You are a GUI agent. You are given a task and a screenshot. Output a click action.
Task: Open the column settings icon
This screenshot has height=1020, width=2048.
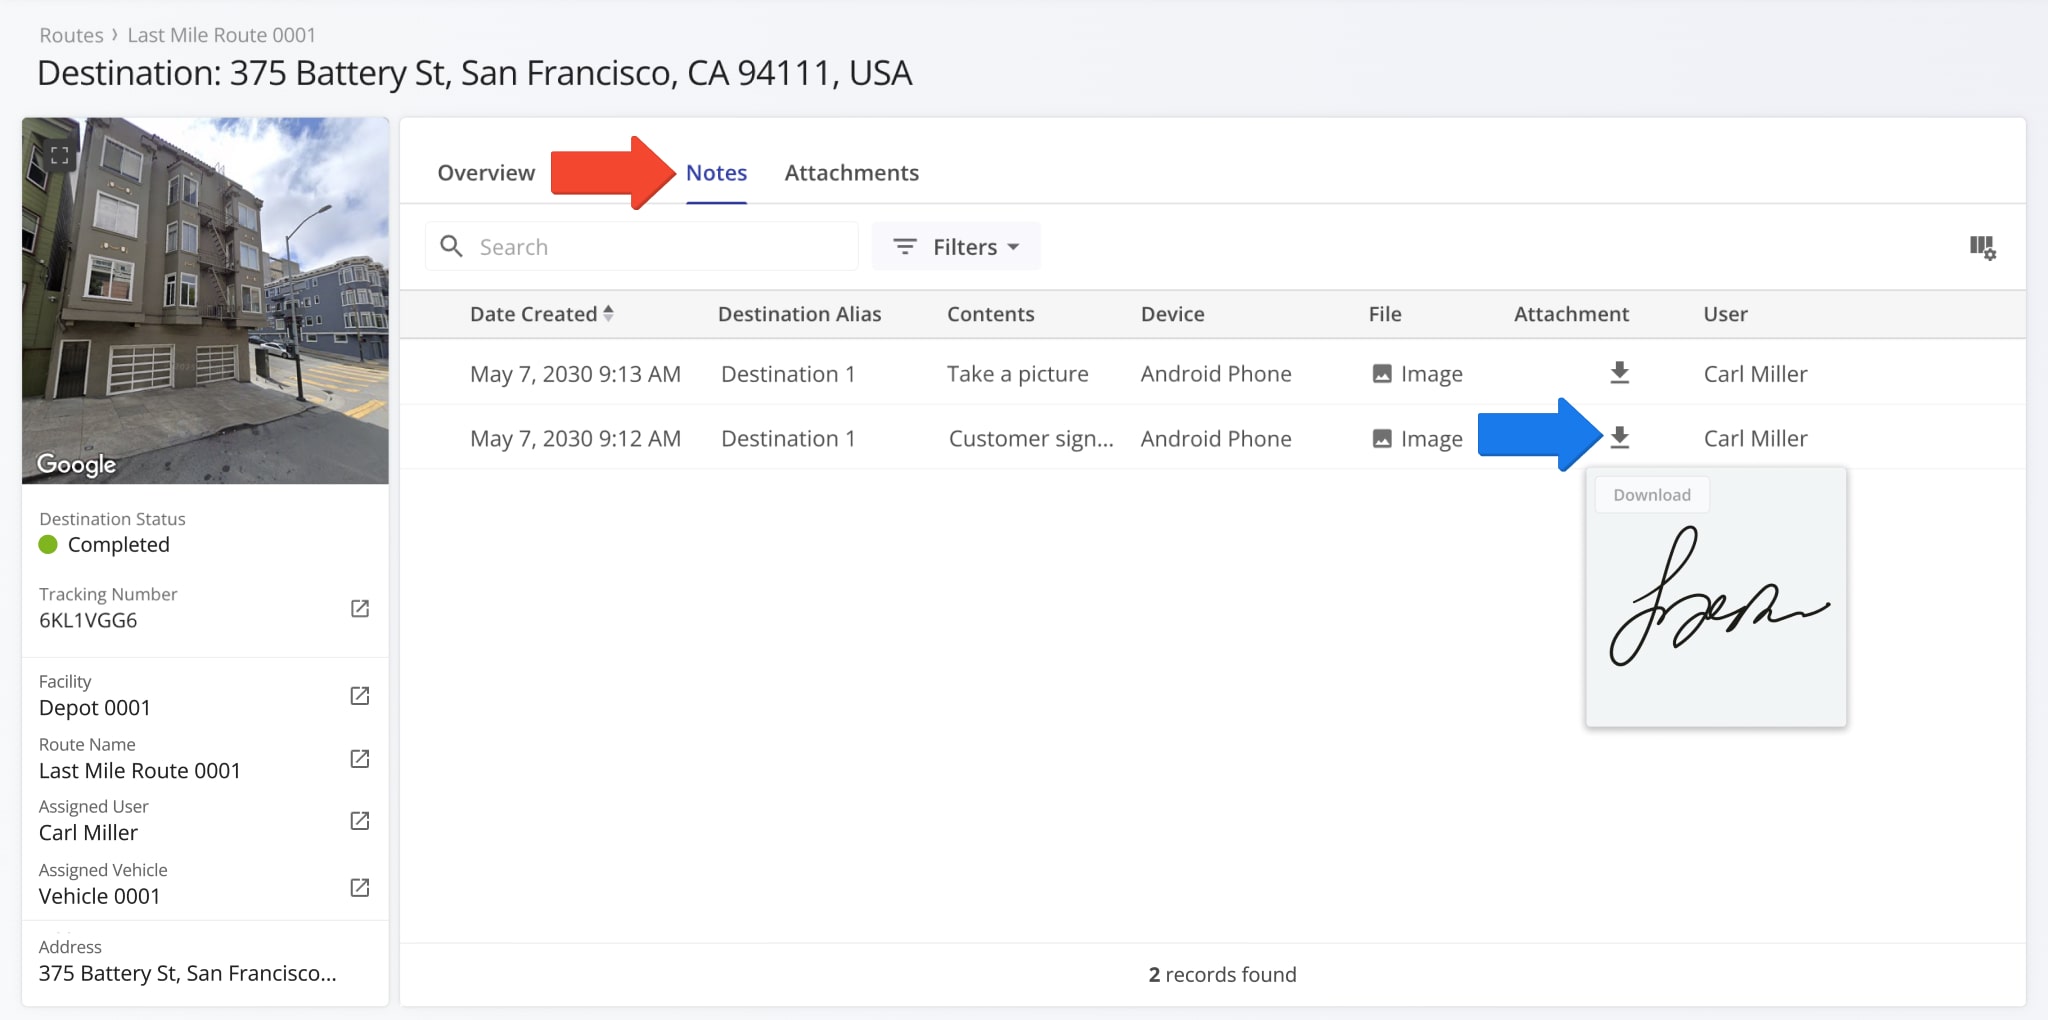1982,247
